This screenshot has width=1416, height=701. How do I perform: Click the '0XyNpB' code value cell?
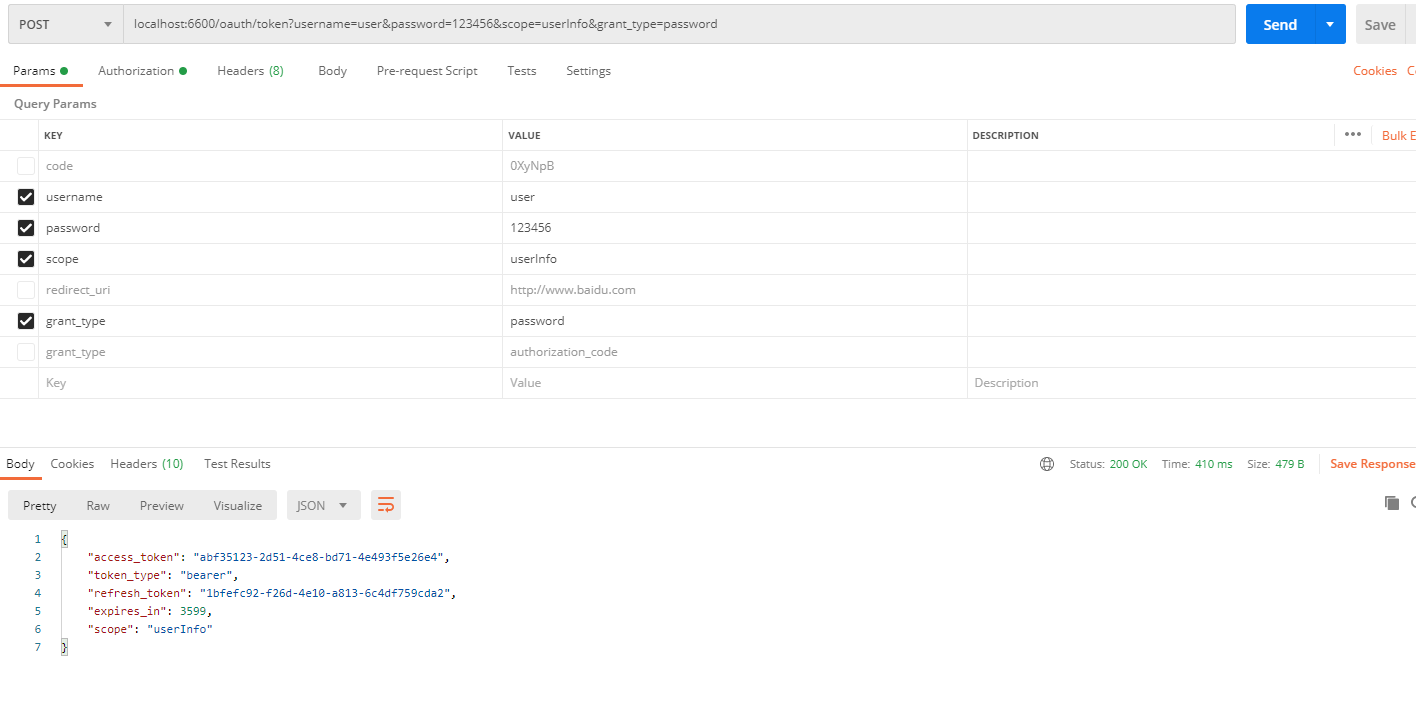735,166
